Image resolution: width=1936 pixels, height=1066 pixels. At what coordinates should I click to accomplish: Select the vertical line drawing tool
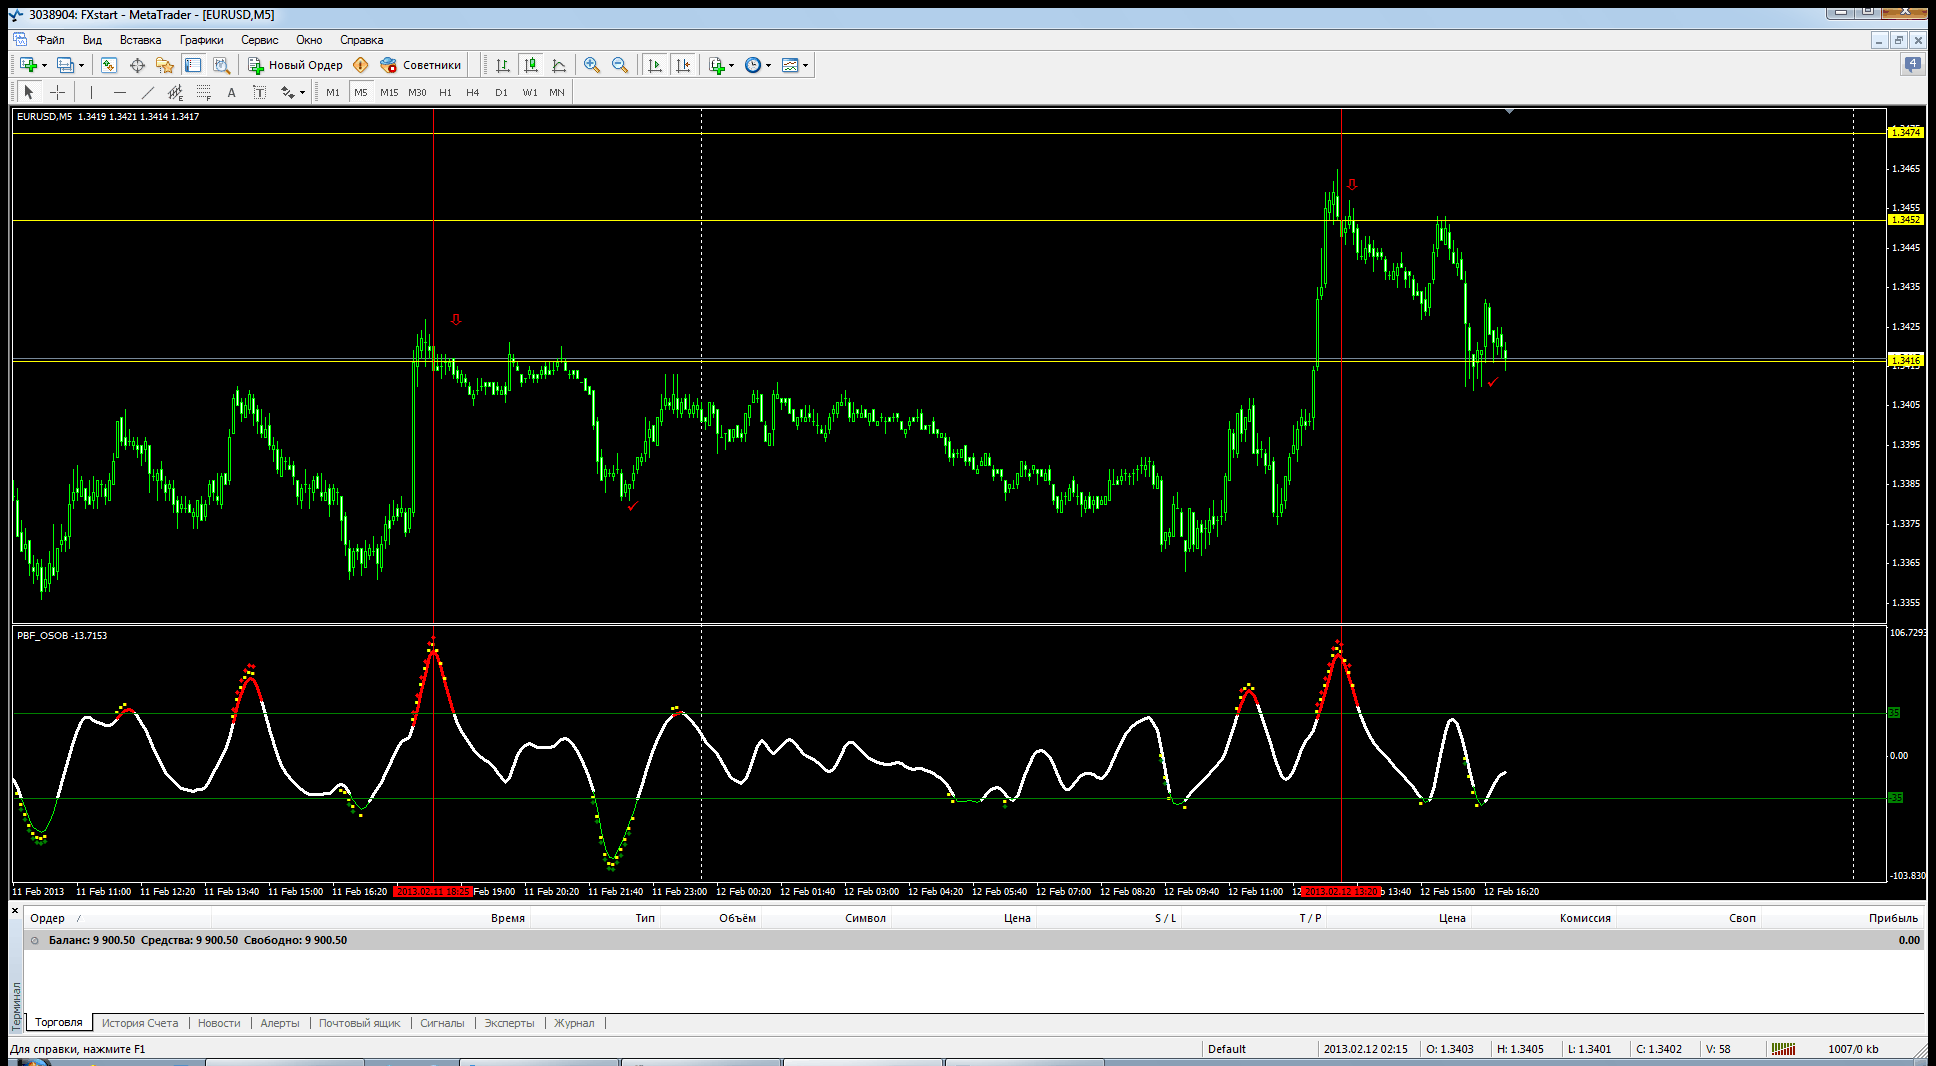click(91, 92)
